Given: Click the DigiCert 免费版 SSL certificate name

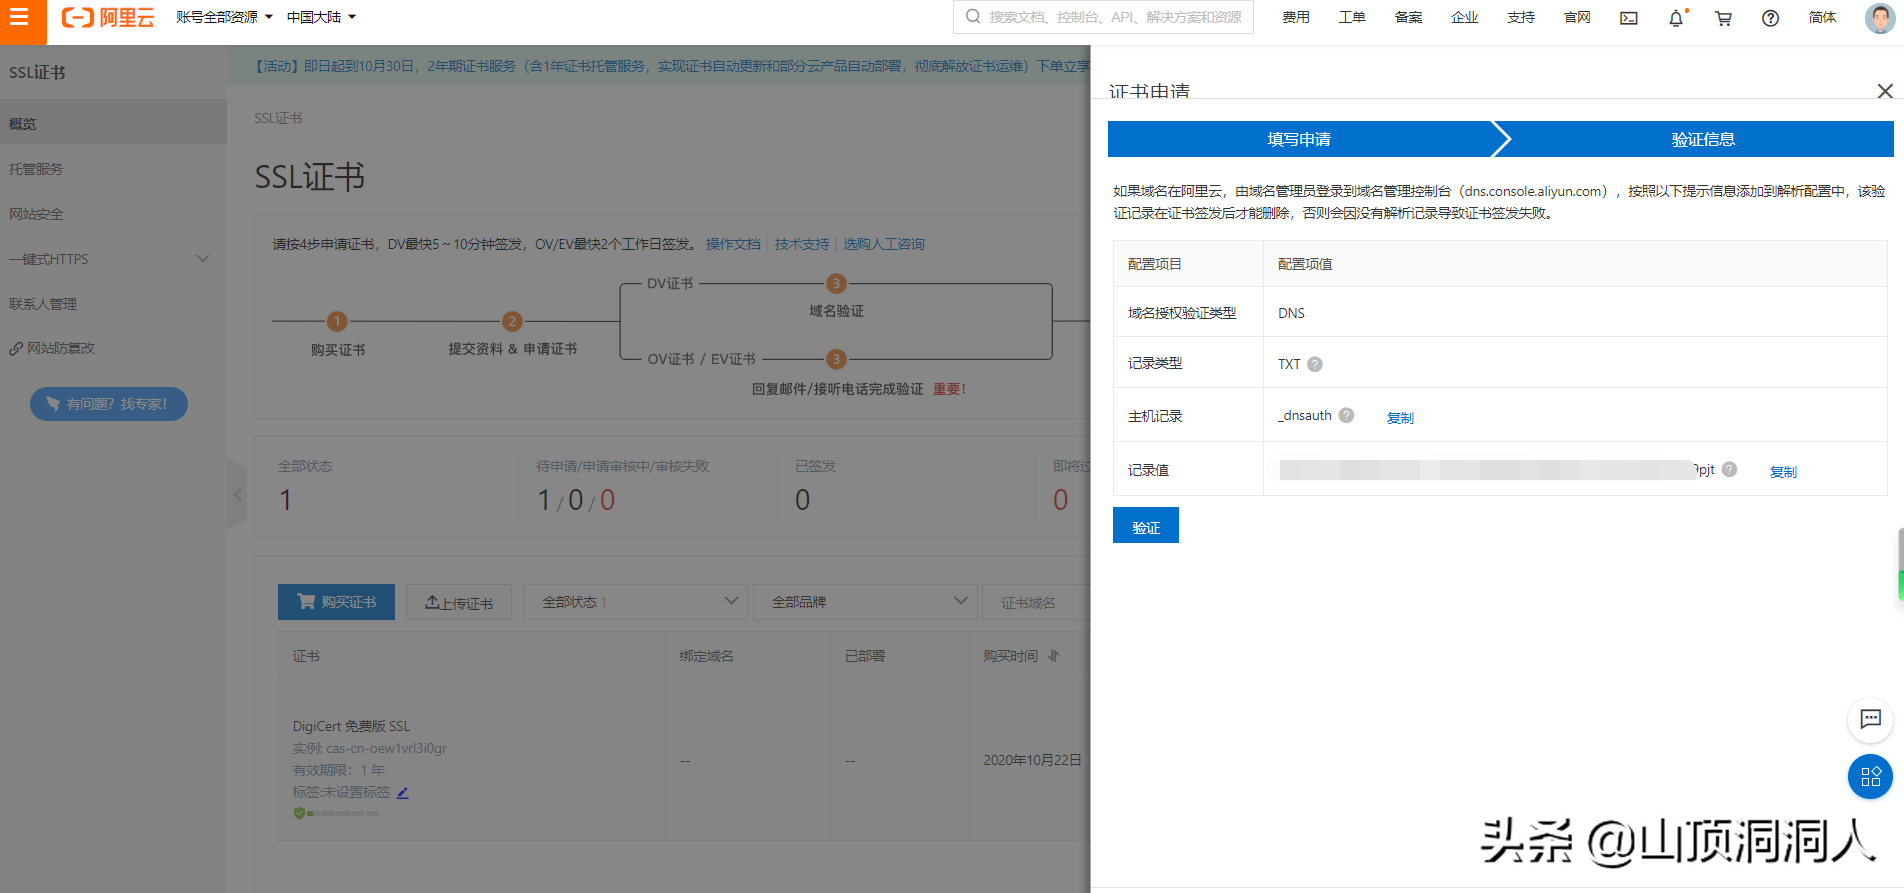Looking at the screenshot, I should pyautogui.click(x=351, y=726).
